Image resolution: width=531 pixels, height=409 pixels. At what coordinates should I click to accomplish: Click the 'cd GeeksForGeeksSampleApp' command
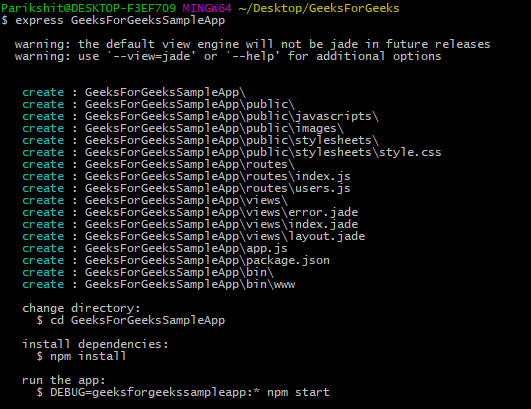click(131, 320)
